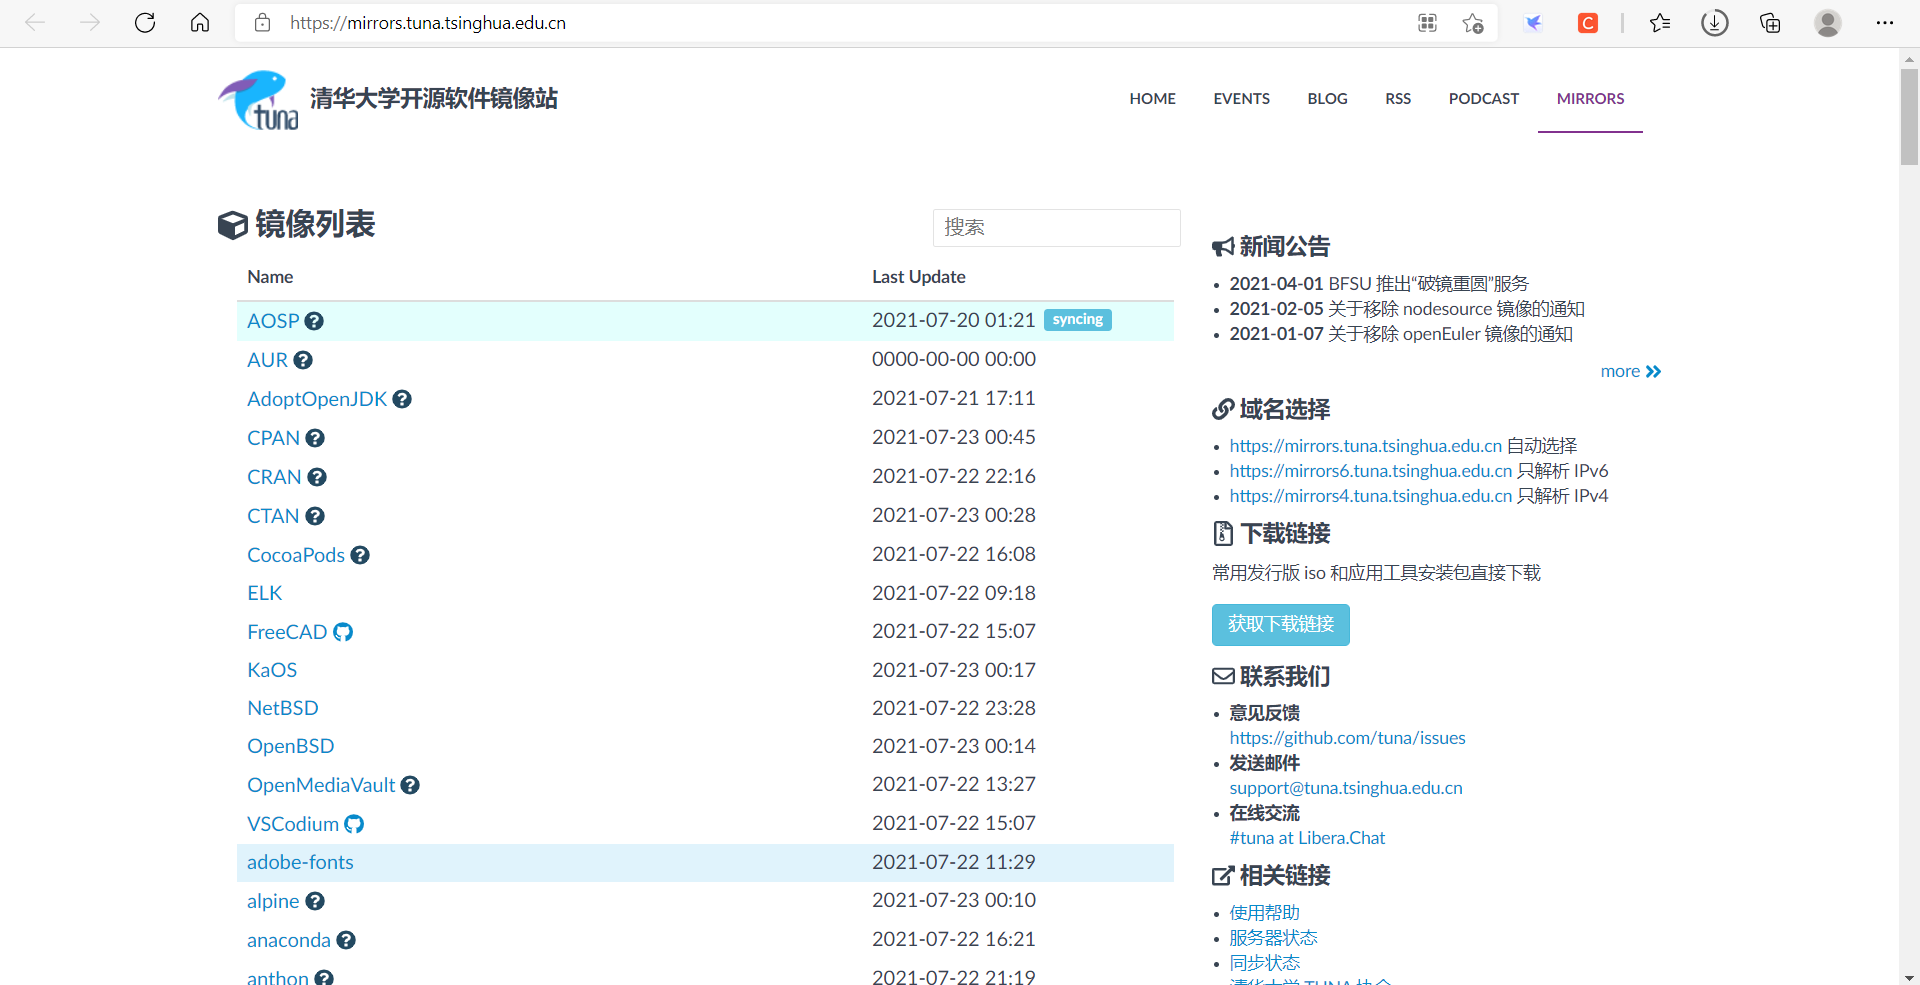Screen dimensions: 1920x985
Task: Open the HOME menu item
Action: coord(1152,98)
